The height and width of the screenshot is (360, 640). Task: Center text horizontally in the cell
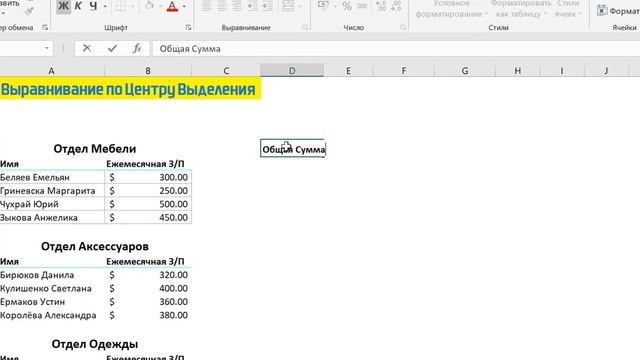pyautogui.click(x=222, y=6)
